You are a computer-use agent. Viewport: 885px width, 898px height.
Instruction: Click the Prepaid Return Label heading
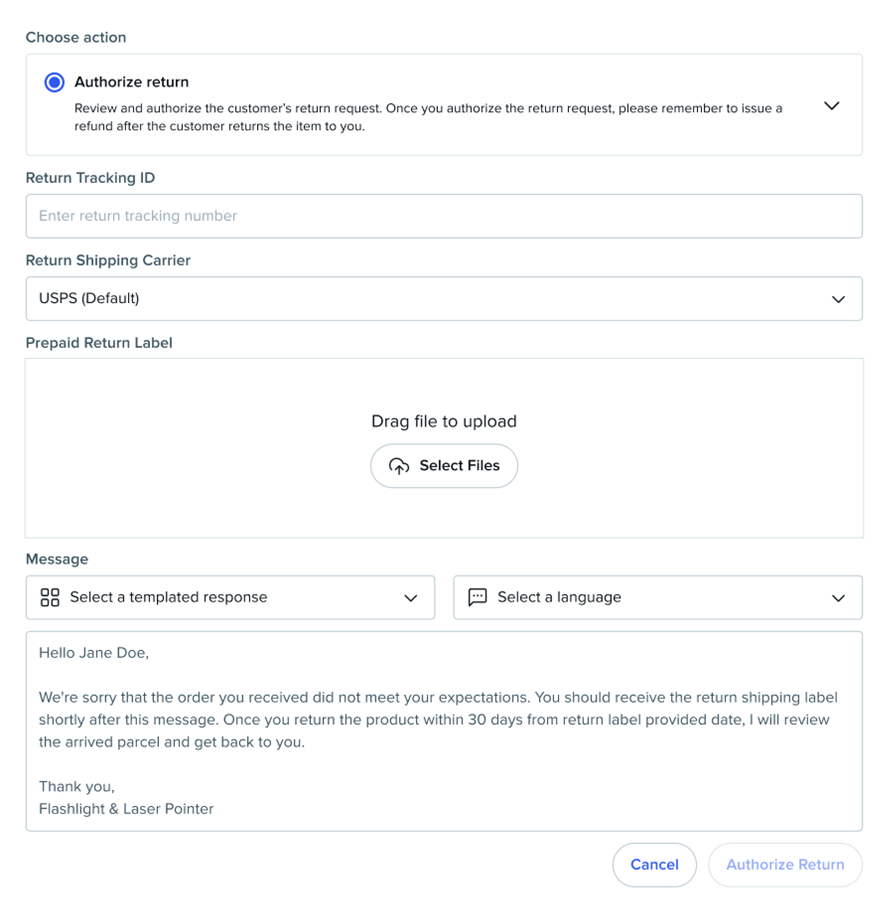99,342
